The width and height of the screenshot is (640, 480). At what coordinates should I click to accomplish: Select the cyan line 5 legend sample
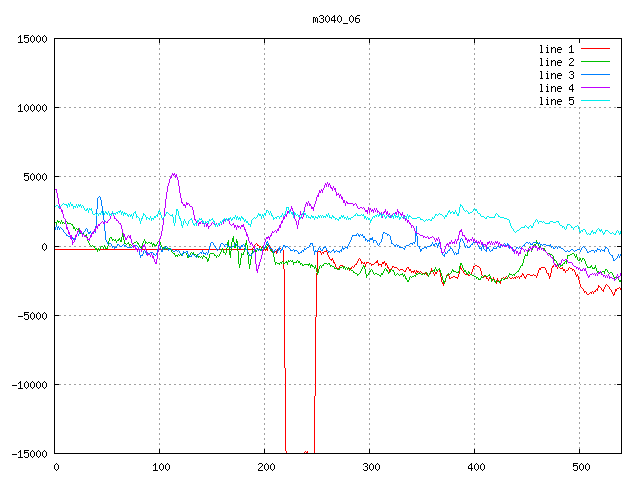coord(595,101)
